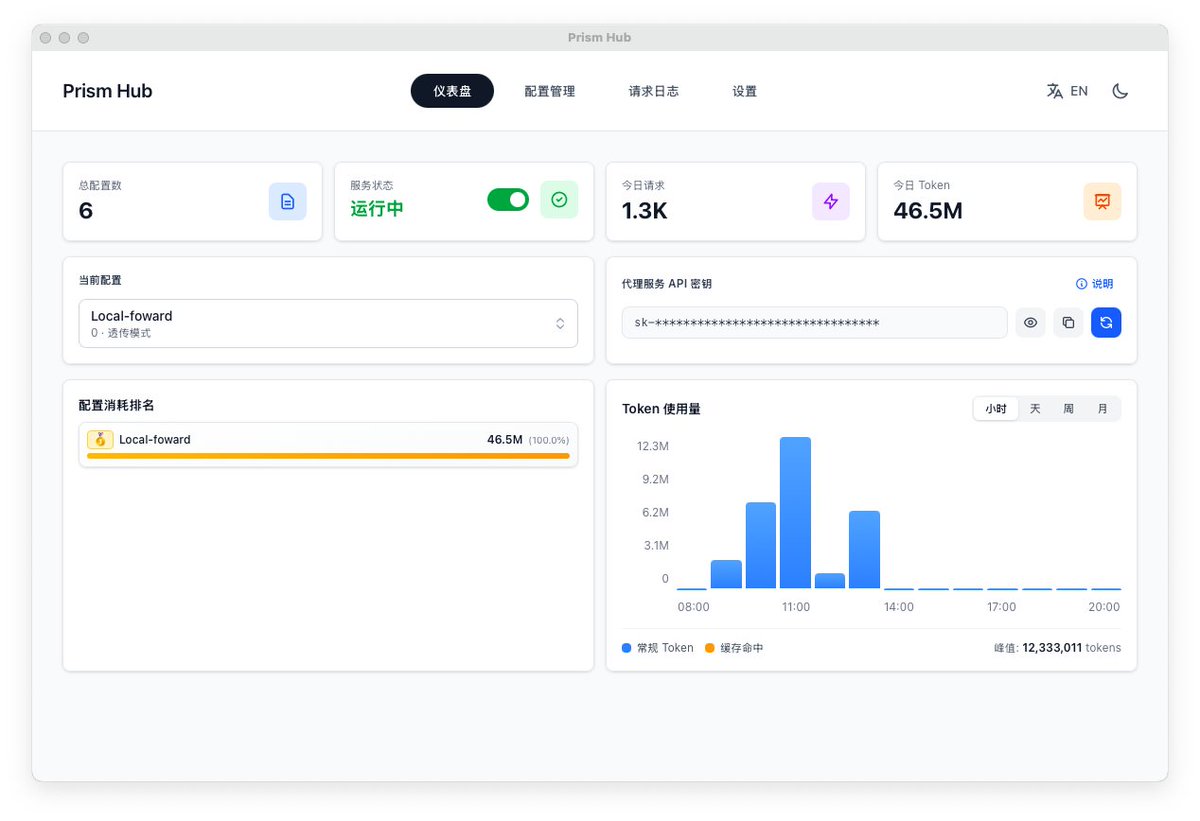Click the green check status icon
The height and width of the screenshot is (821, 1200).
click(559, 200)
